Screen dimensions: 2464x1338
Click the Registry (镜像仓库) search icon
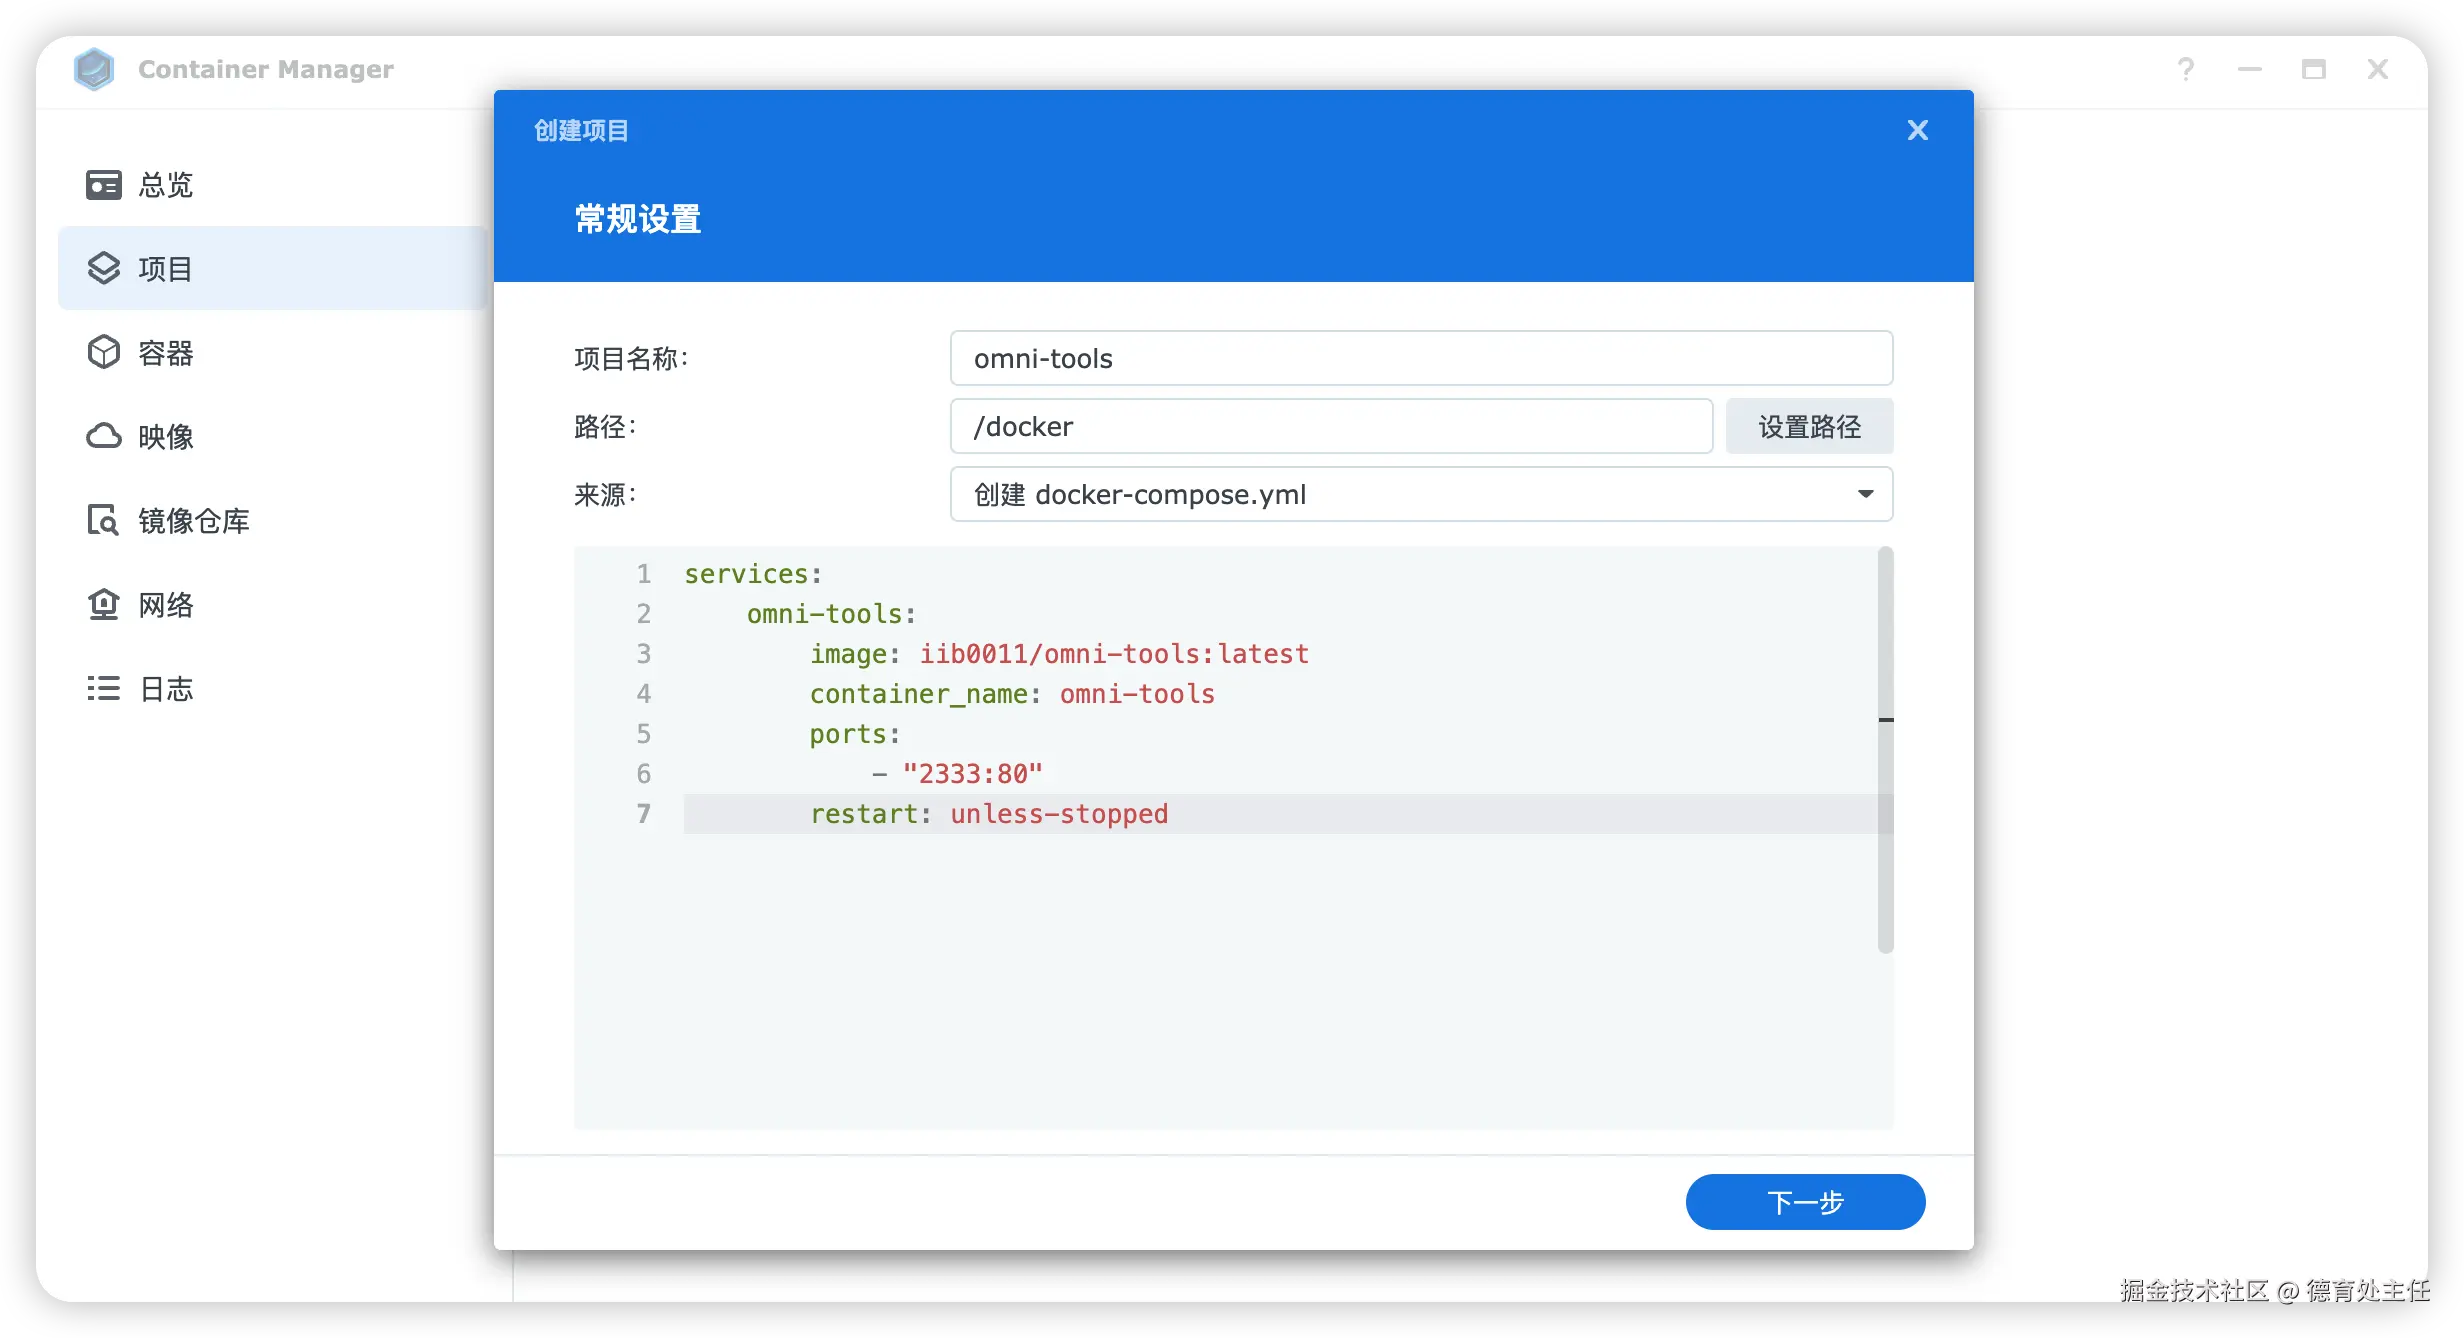pos(103,520)
